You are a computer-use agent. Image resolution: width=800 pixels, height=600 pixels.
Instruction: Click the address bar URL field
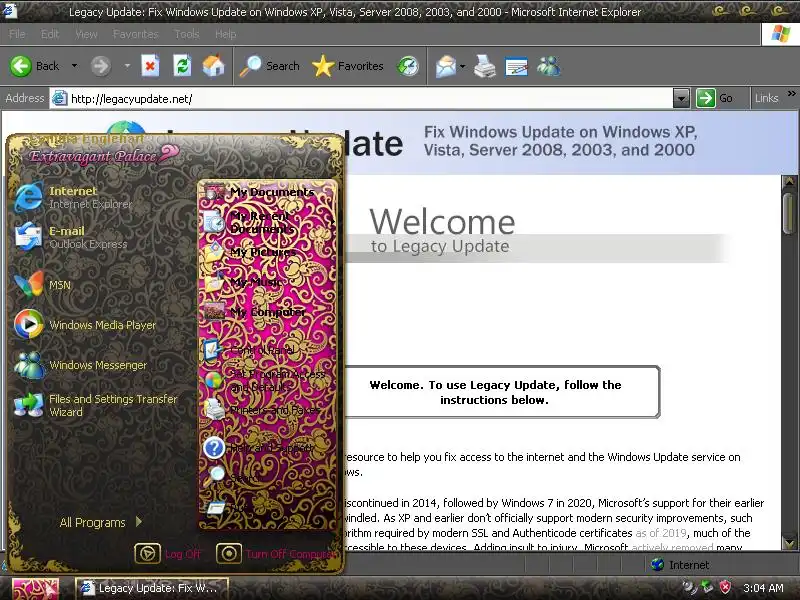[361, 98]
